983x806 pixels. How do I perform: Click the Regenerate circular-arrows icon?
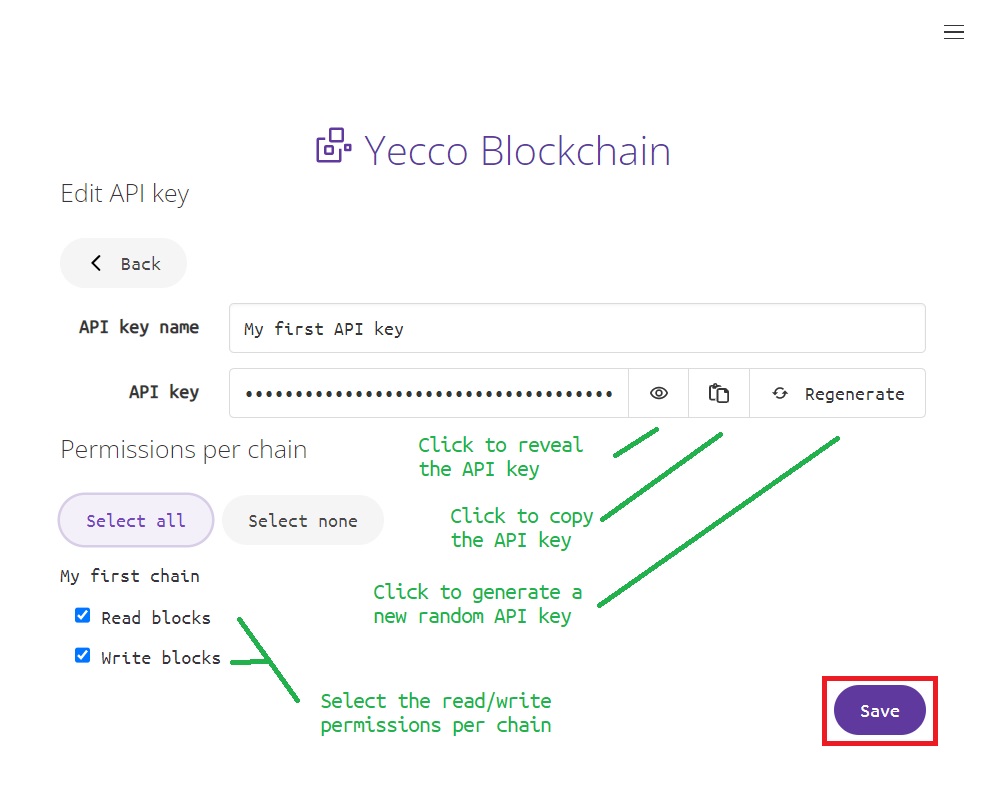coord(780,393)
